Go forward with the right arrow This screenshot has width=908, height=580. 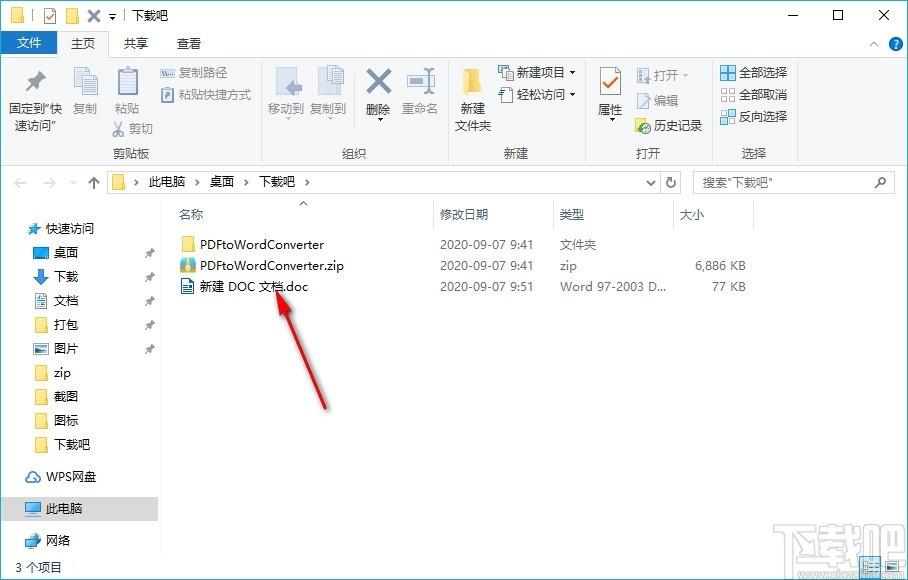(x=50, y=183)
